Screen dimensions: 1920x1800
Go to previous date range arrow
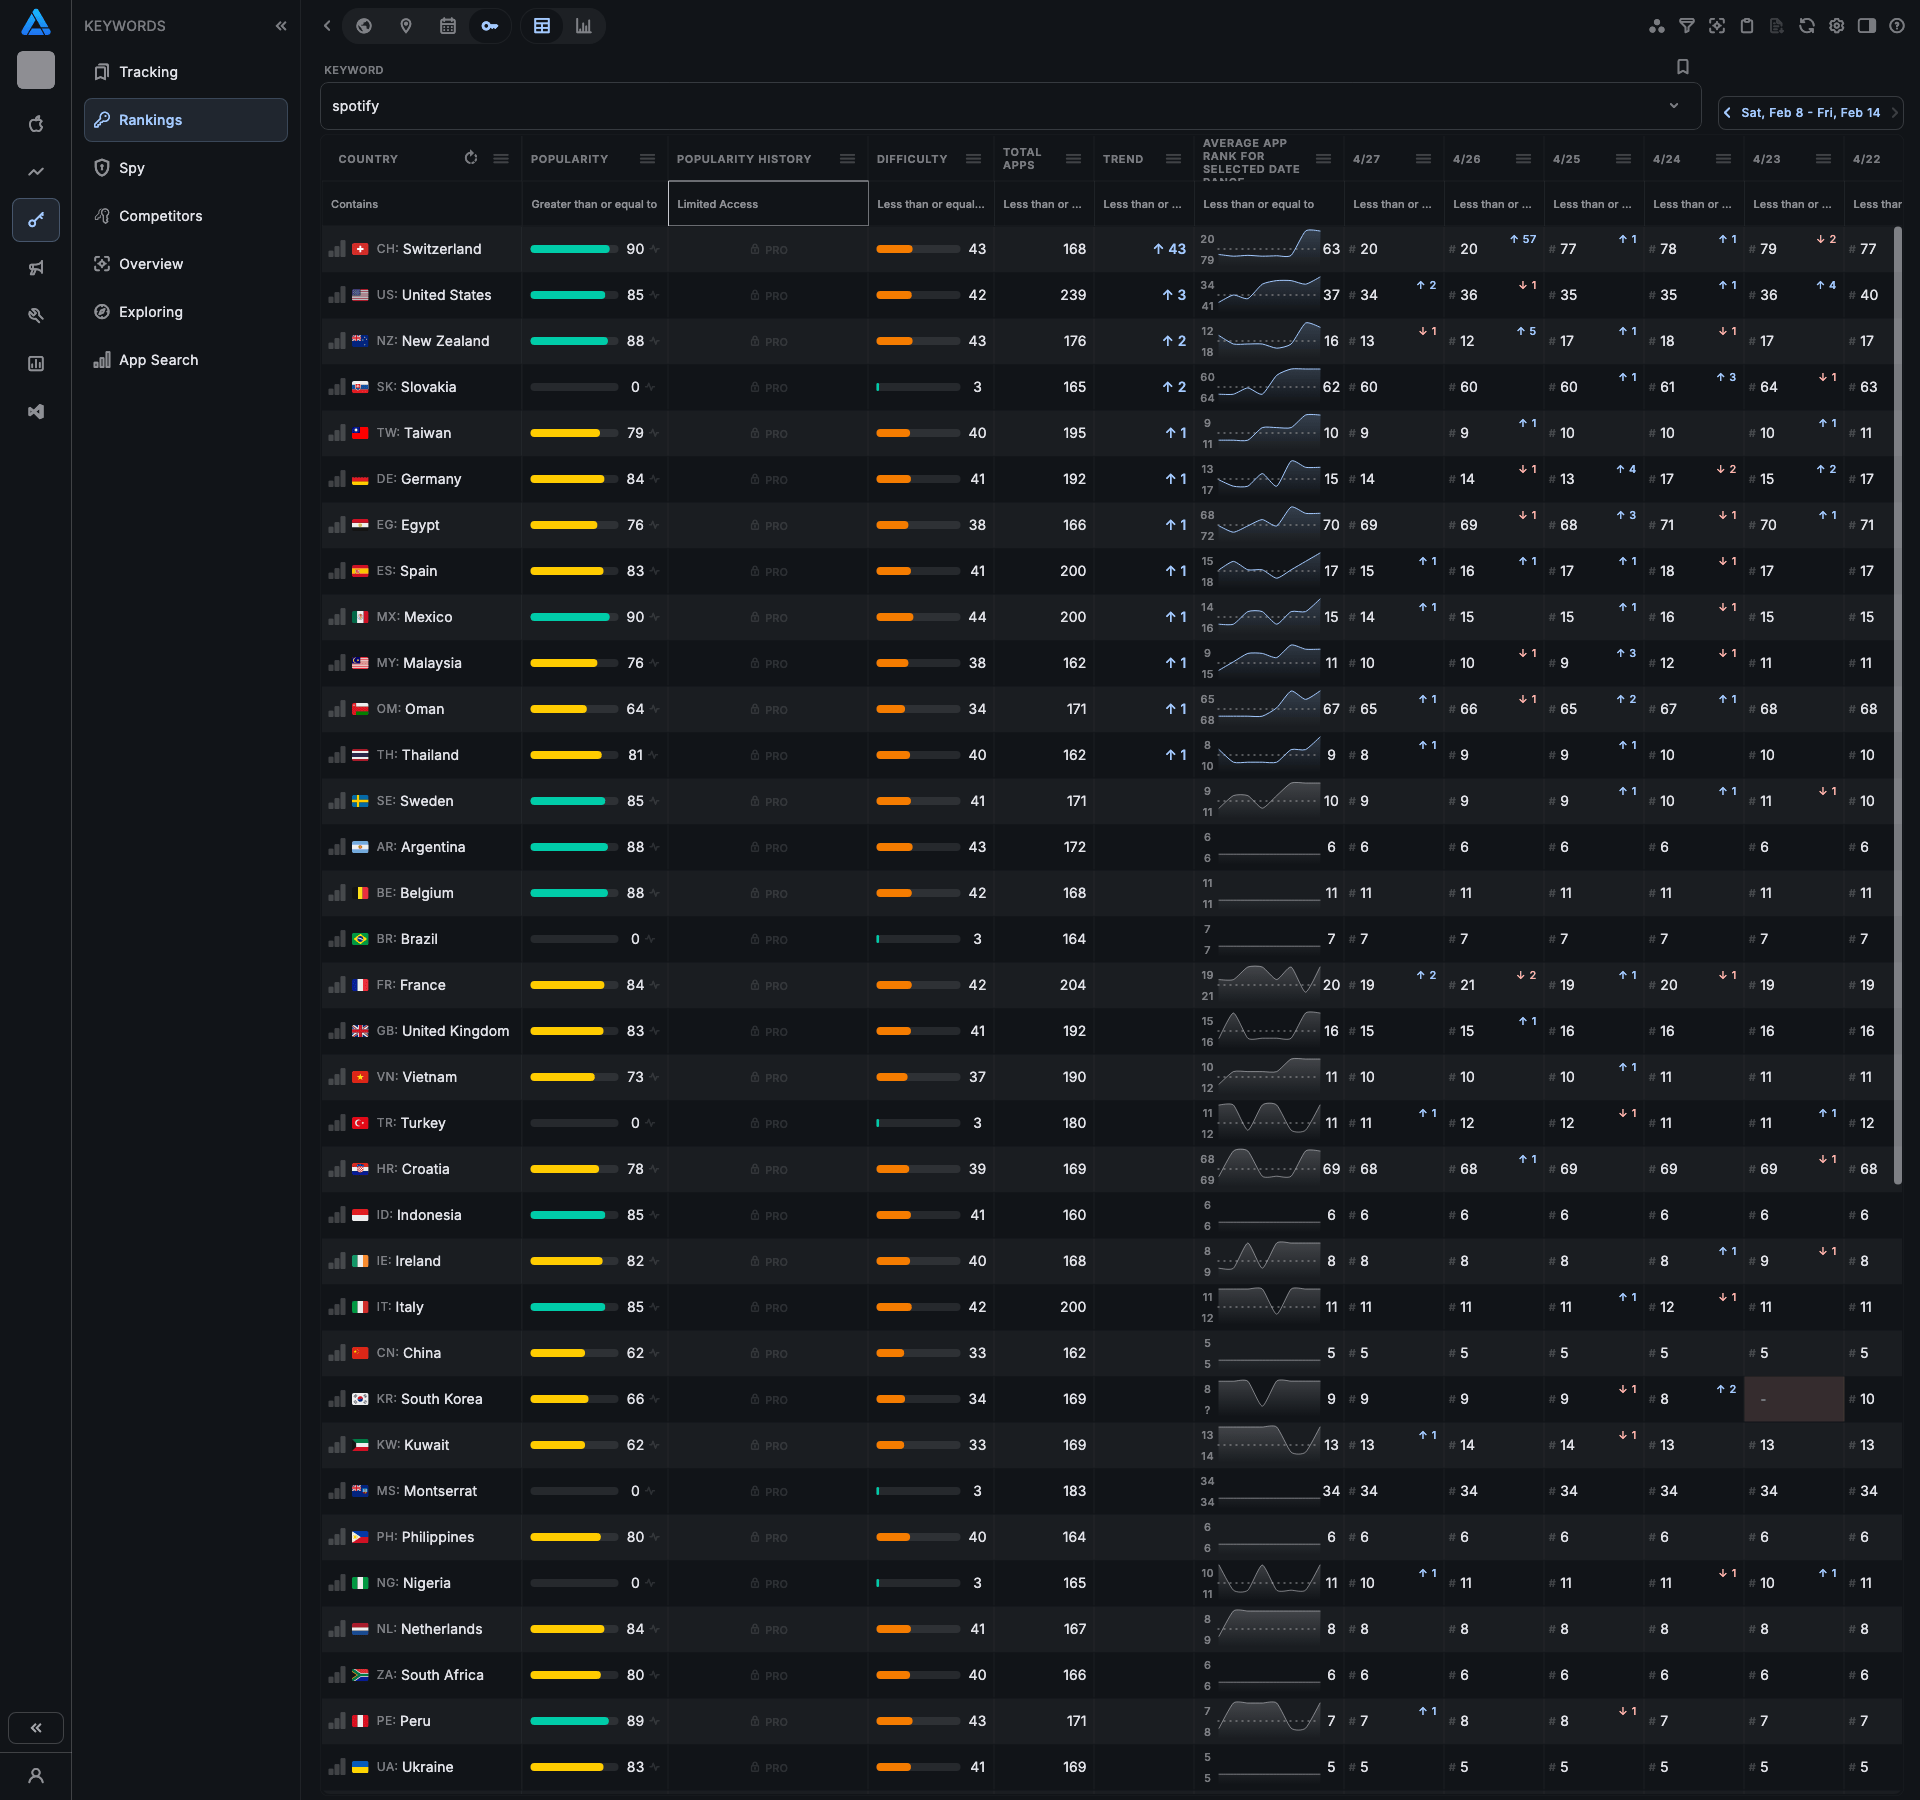pyautogui.click(x=1728, y=113)
